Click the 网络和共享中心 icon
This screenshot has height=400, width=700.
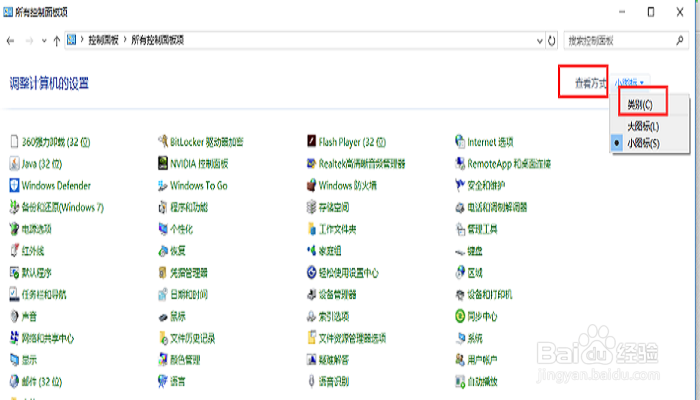point(14,338)
